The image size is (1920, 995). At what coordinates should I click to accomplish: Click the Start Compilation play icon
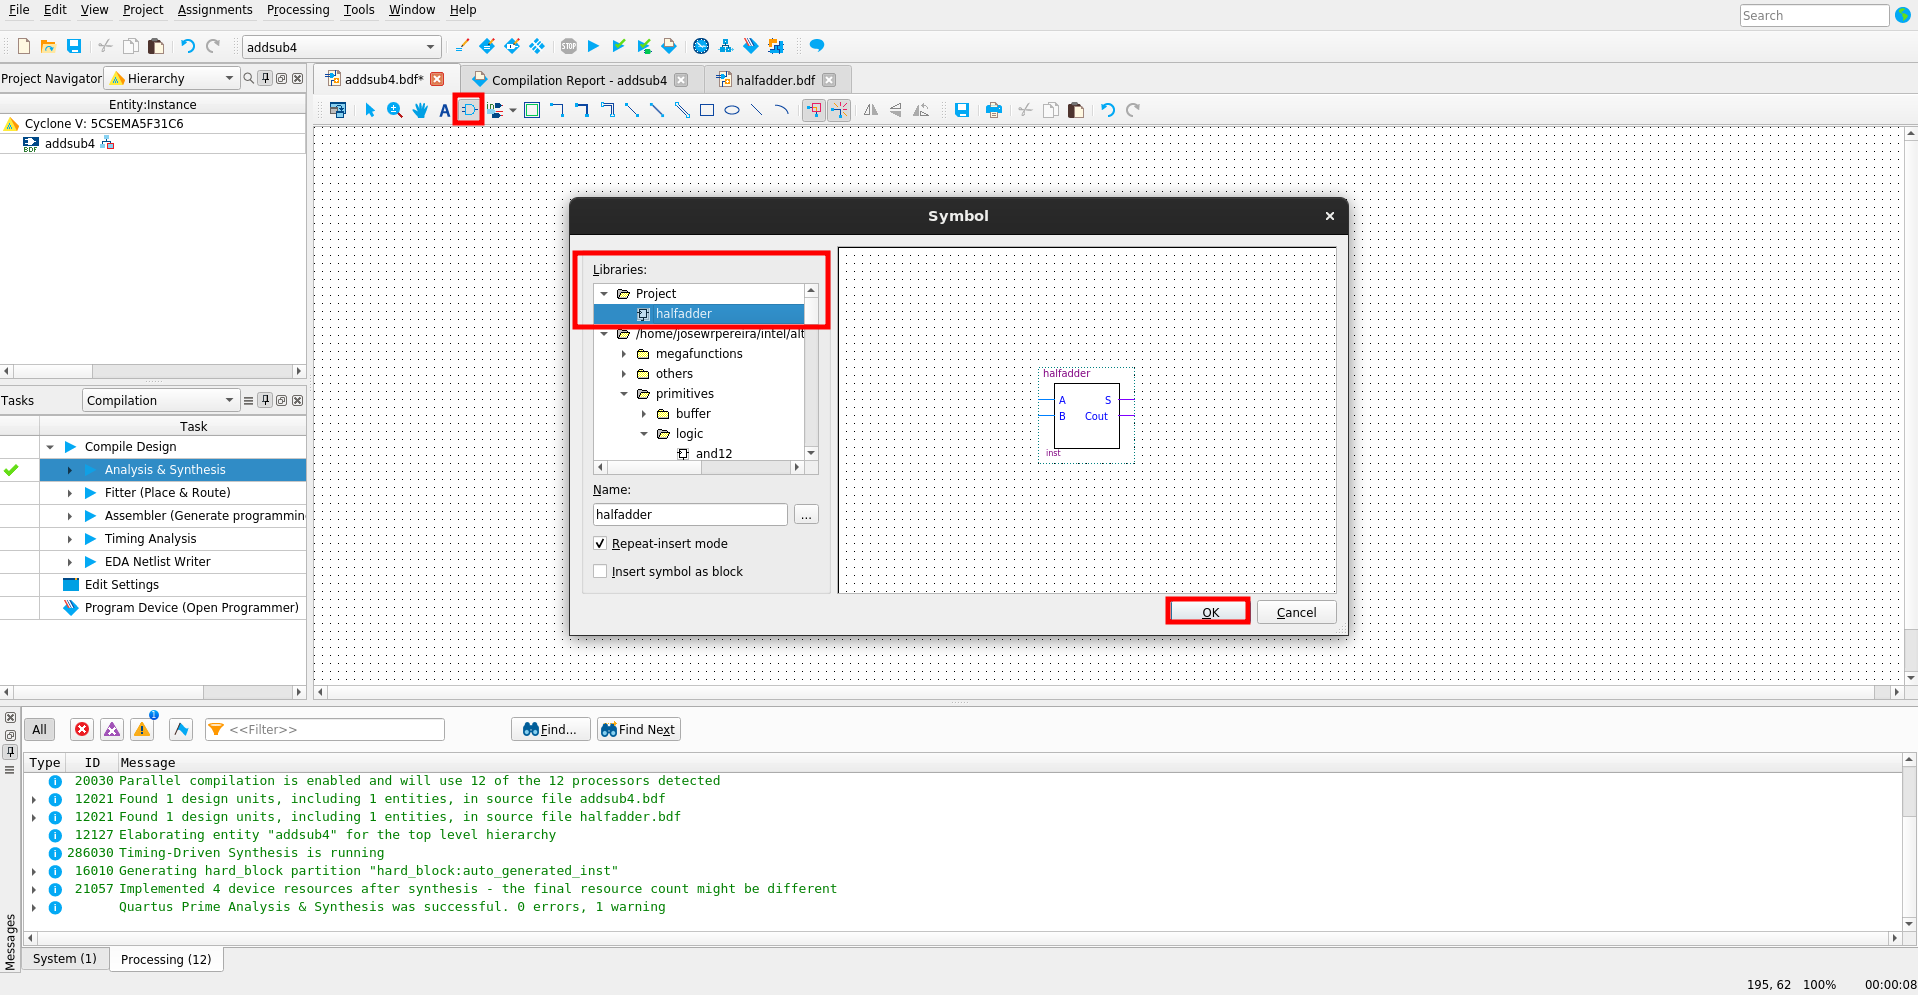click(593, 46)
